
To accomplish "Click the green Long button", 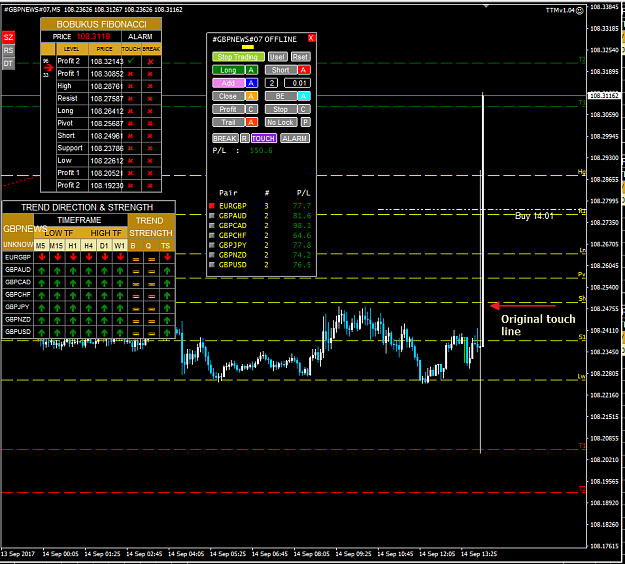I will coord(228,70).
